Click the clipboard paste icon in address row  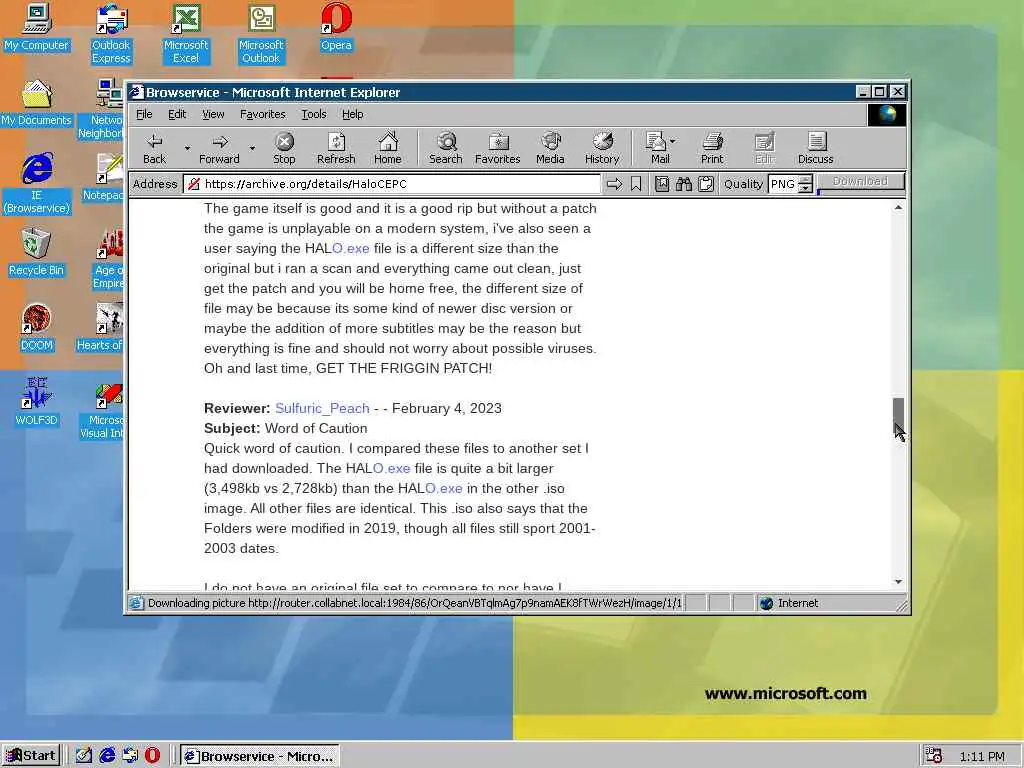706,184
